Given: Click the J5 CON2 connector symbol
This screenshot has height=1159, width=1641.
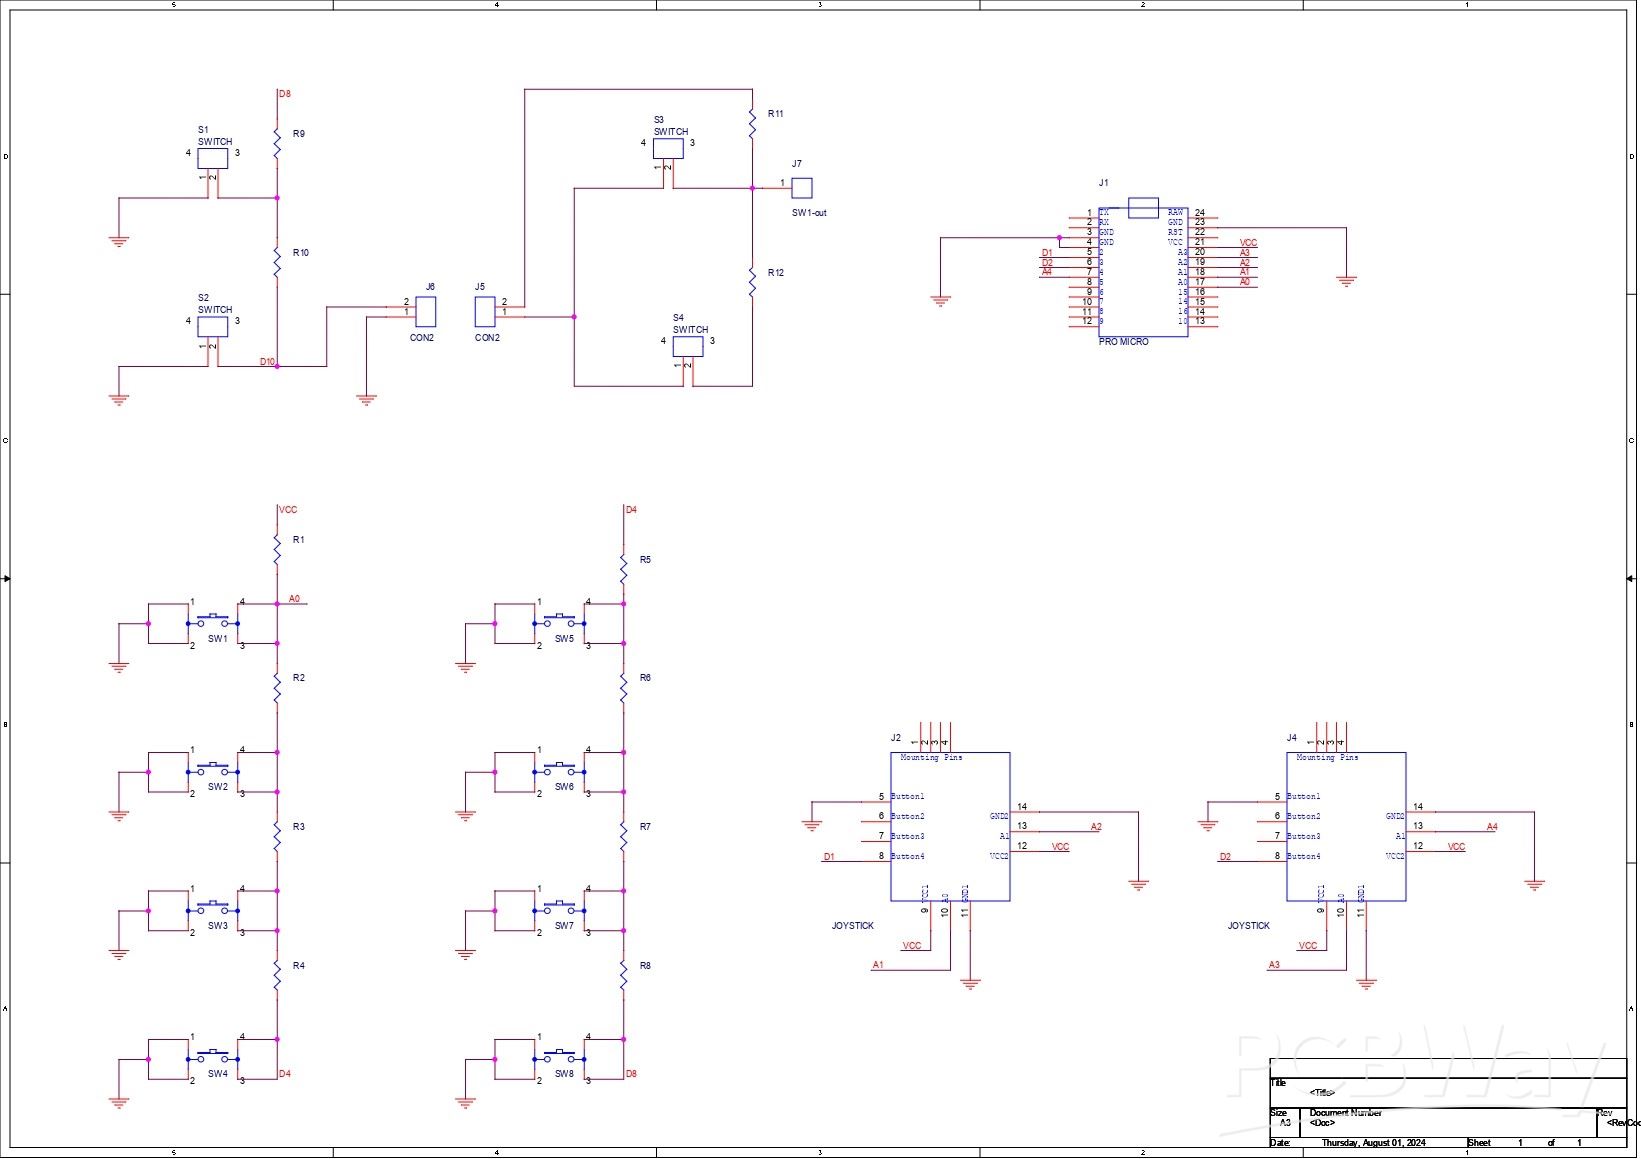Looking at the screenshot, I should 485,312.
